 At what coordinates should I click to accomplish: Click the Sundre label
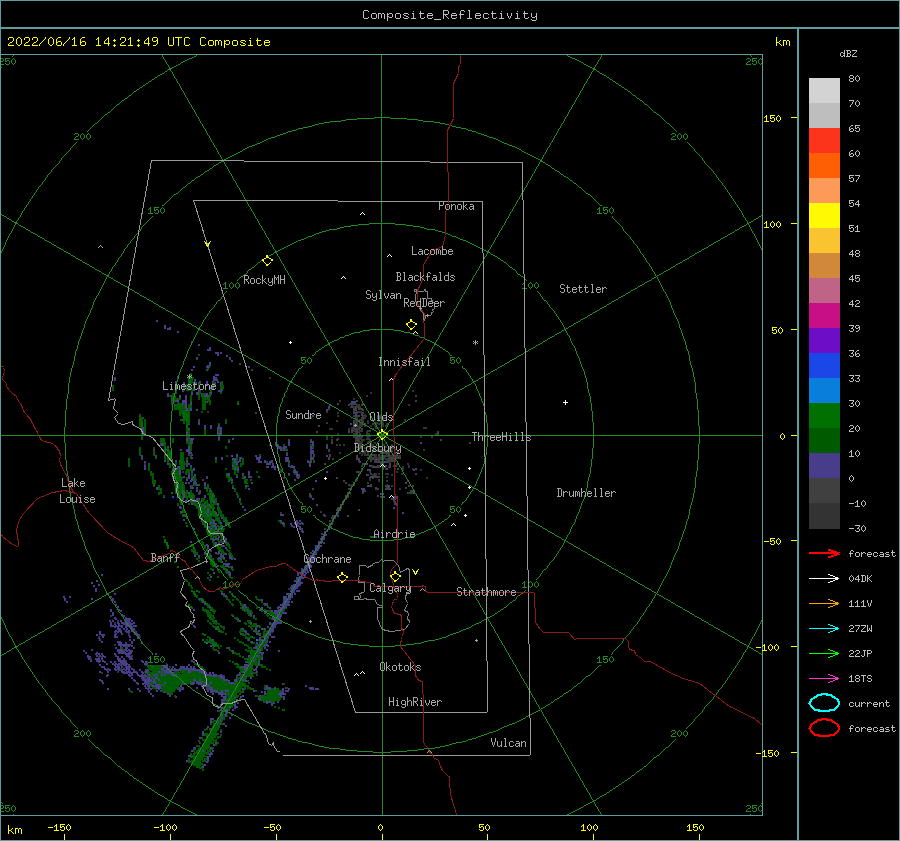(x=303, y=414)
